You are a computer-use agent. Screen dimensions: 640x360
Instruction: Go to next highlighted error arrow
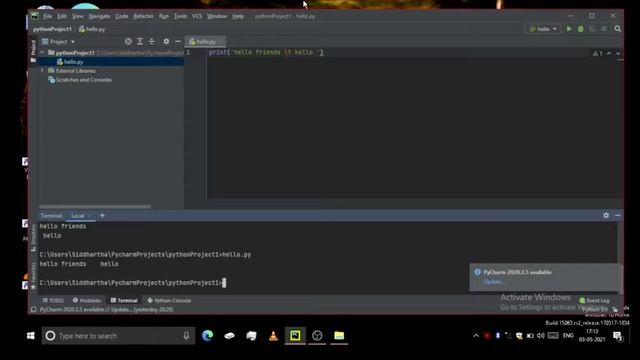618,53
